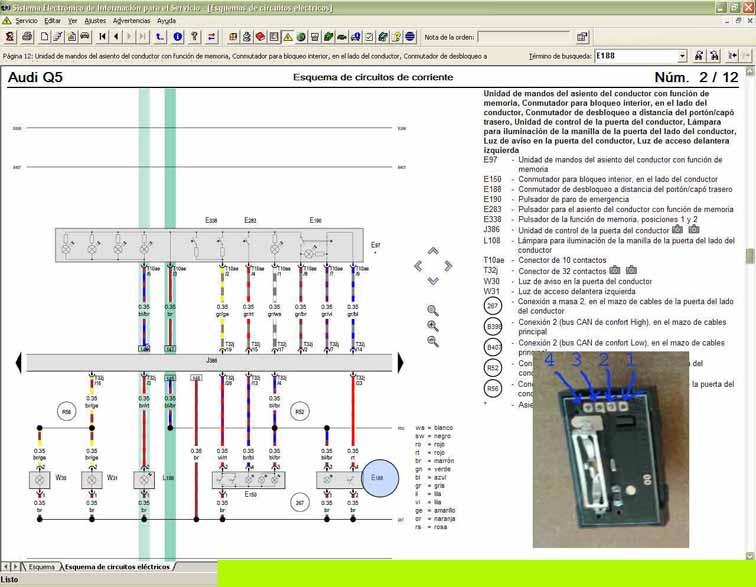
Task: Open the Servicio menu
Action: [x=26, y=21]
